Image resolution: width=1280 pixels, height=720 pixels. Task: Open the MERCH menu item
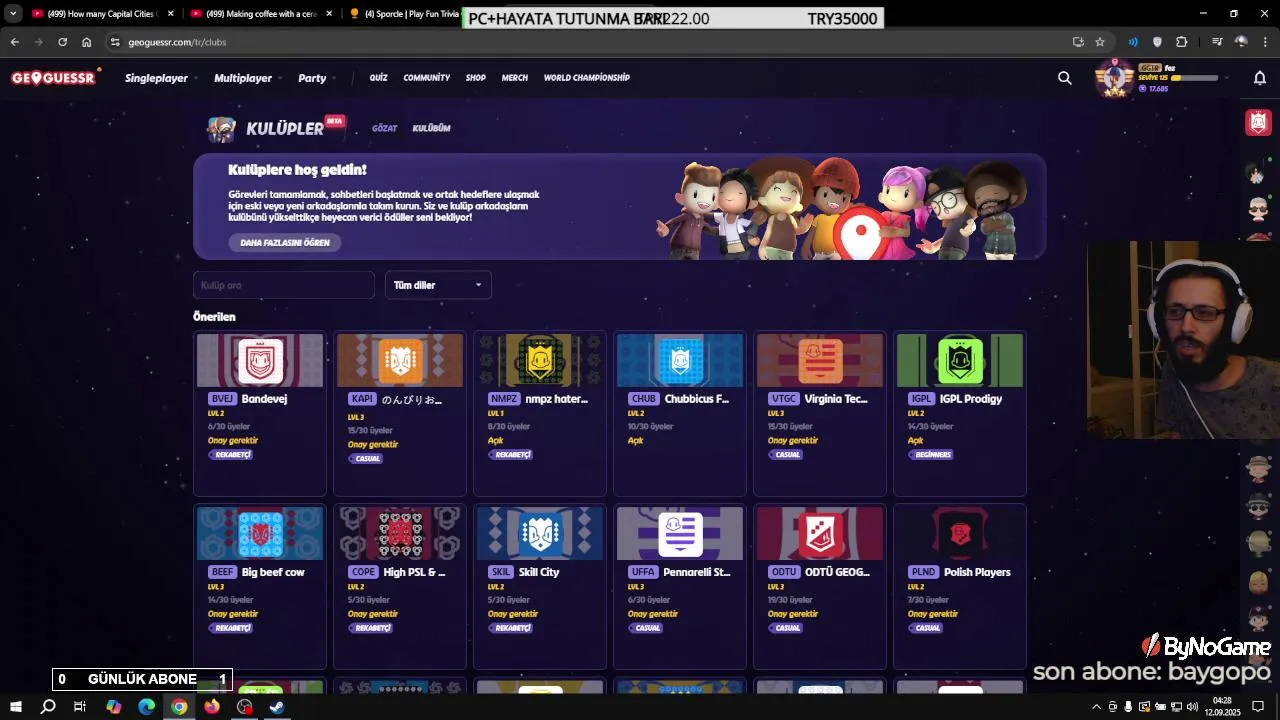tap(515, 78)
